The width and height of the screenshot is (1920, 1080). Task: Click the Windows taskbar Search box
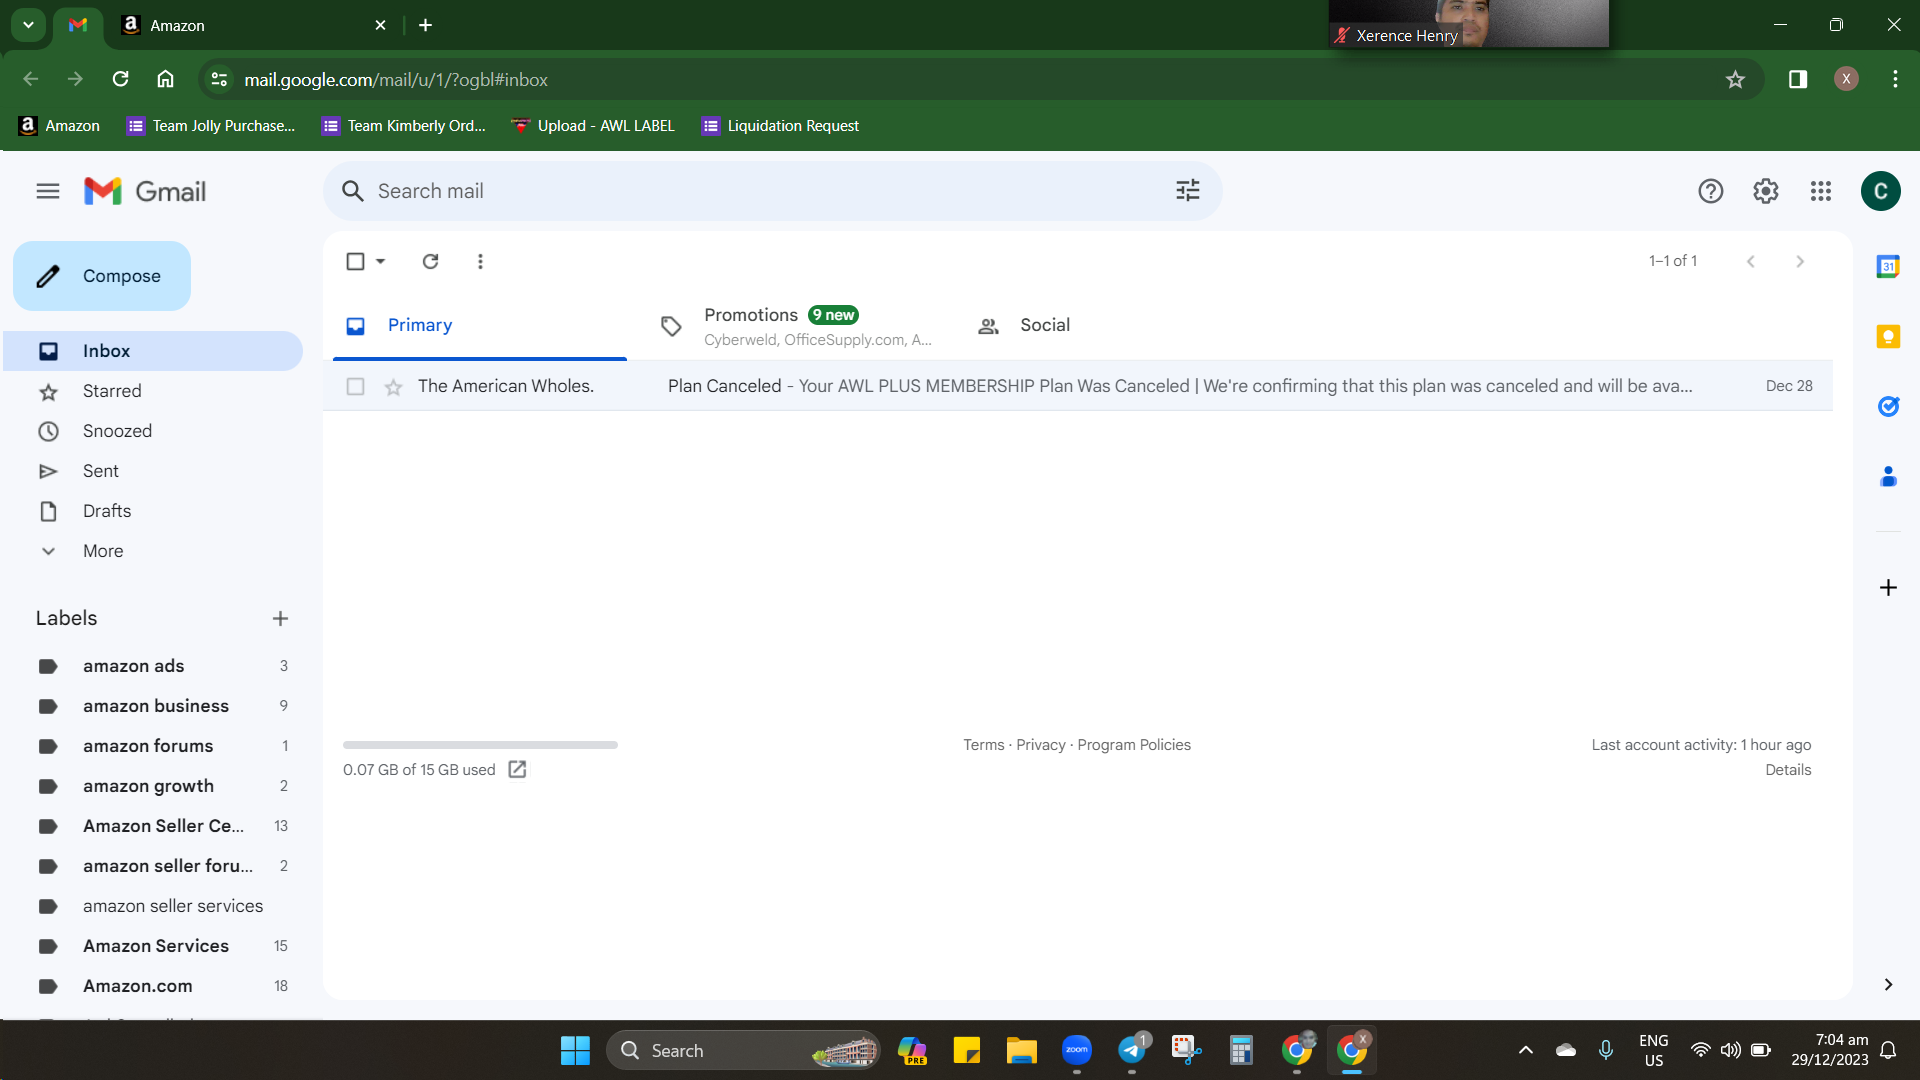pyautogui.click(x=743, y=1050)
